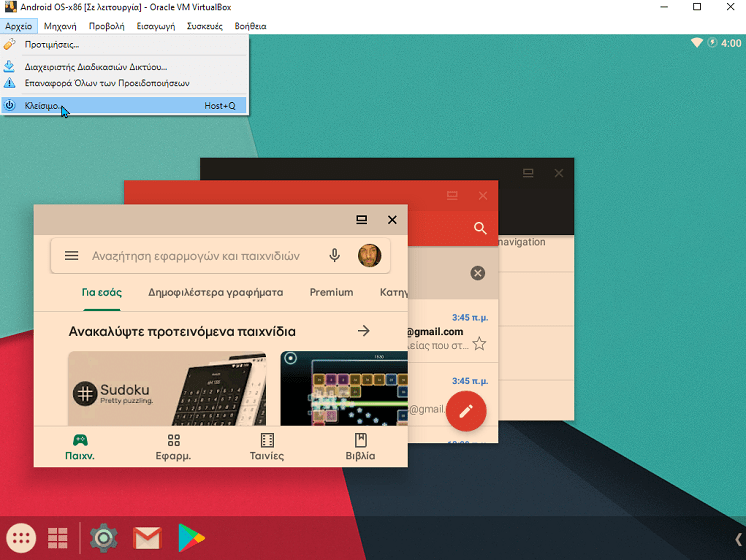
Task: Close the red Gmail window
Action: (x=483, y=196)
